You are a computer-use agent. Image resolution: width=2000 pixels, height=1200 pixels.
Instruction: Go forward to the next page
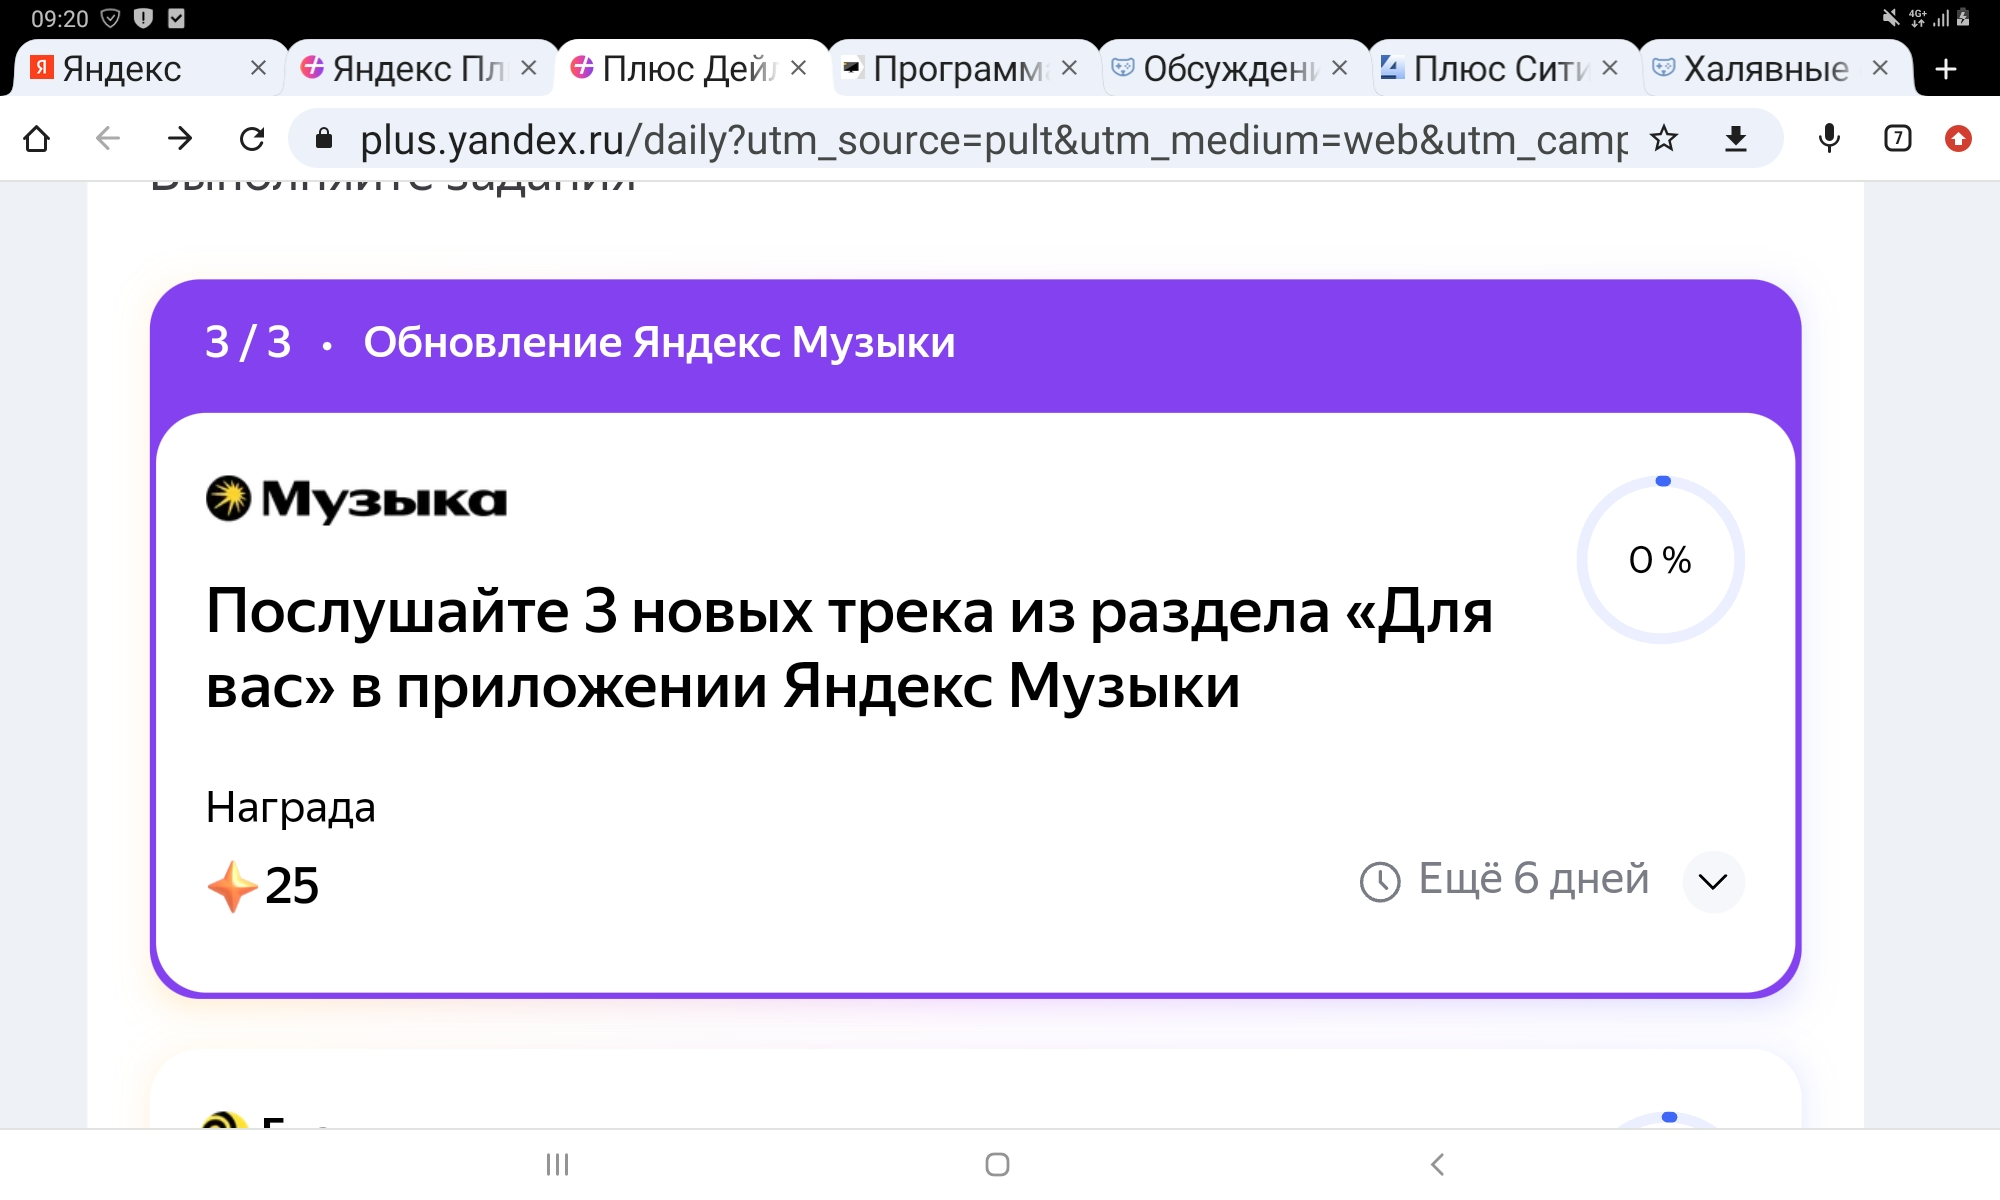180,138
